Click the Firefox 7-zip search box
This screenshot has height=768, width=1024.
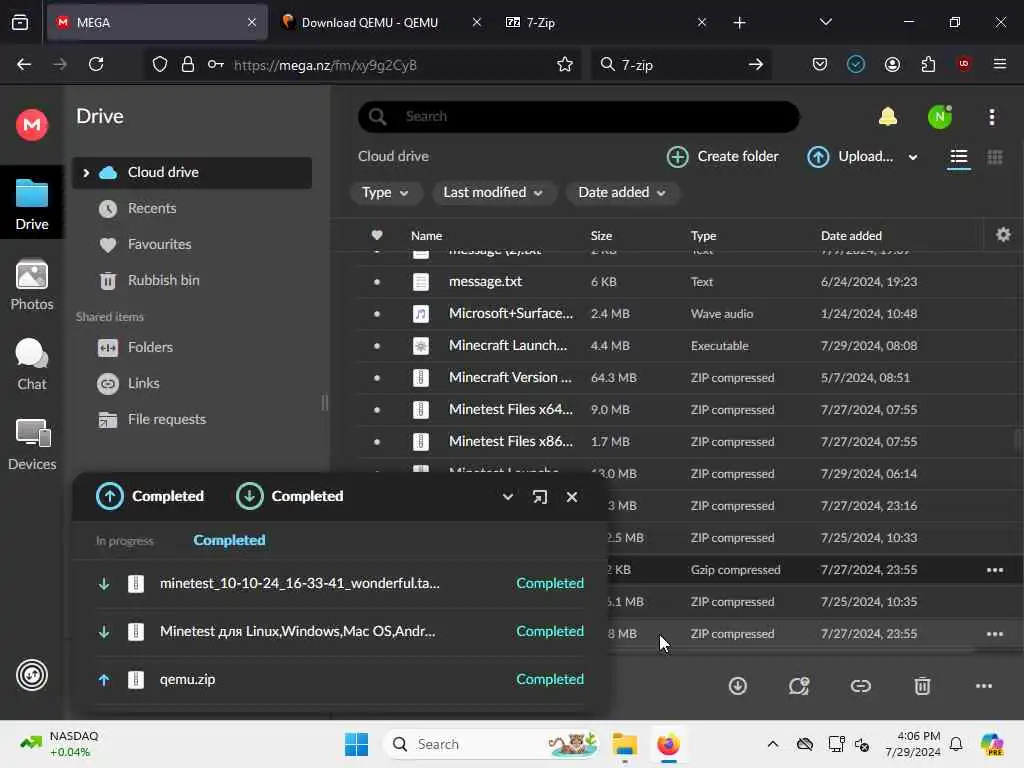[681, 64]
